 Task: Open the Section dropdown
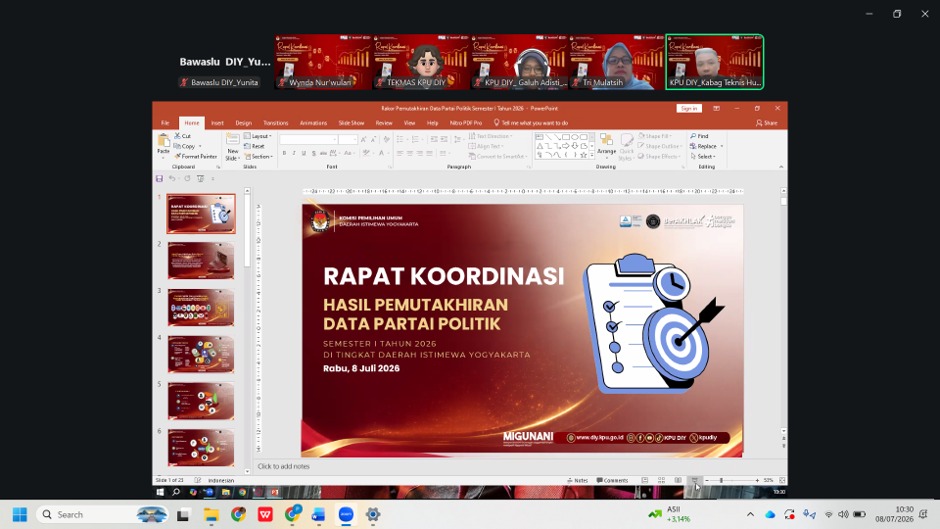click(259, 157)
